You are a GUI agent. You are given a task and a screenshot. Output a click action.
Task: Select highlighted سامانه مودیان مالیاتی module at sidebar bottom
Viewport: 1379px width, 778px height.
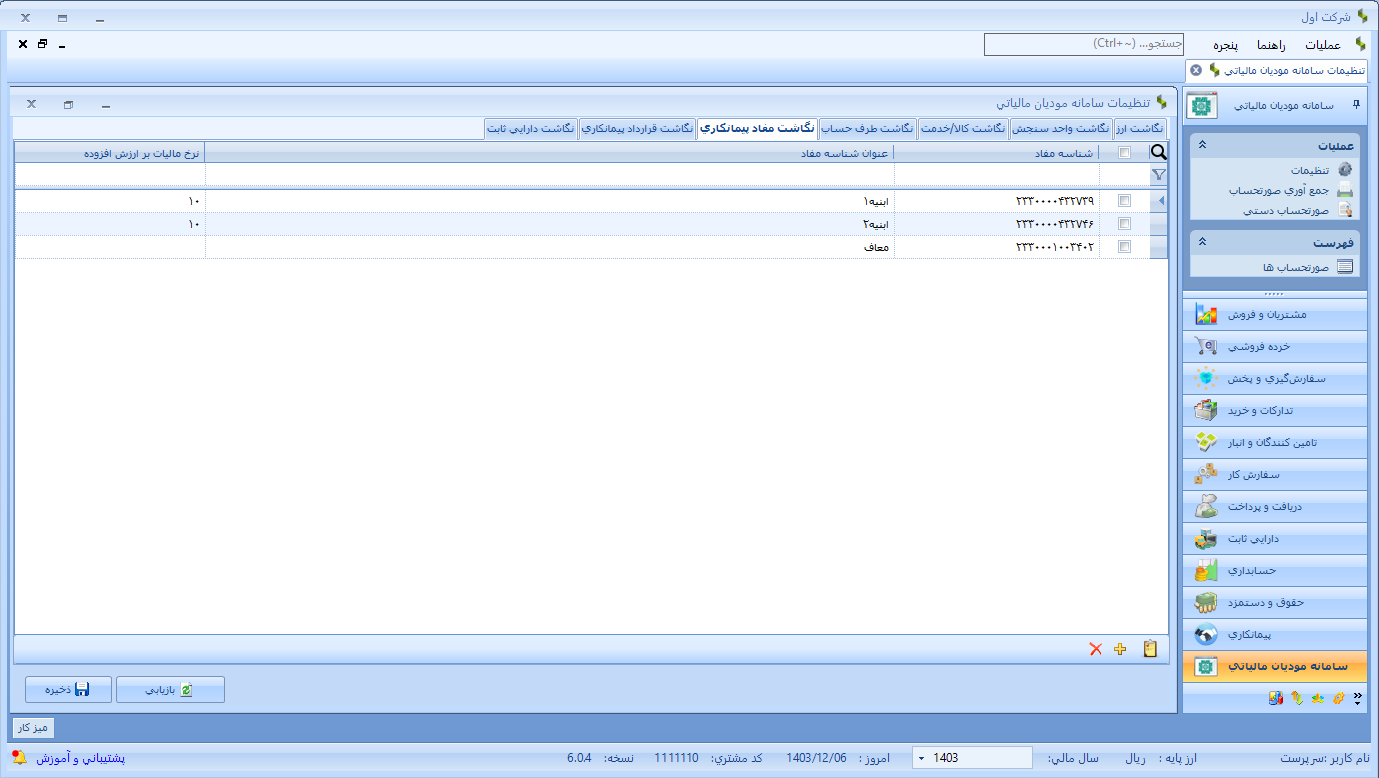click(1275, 666)
